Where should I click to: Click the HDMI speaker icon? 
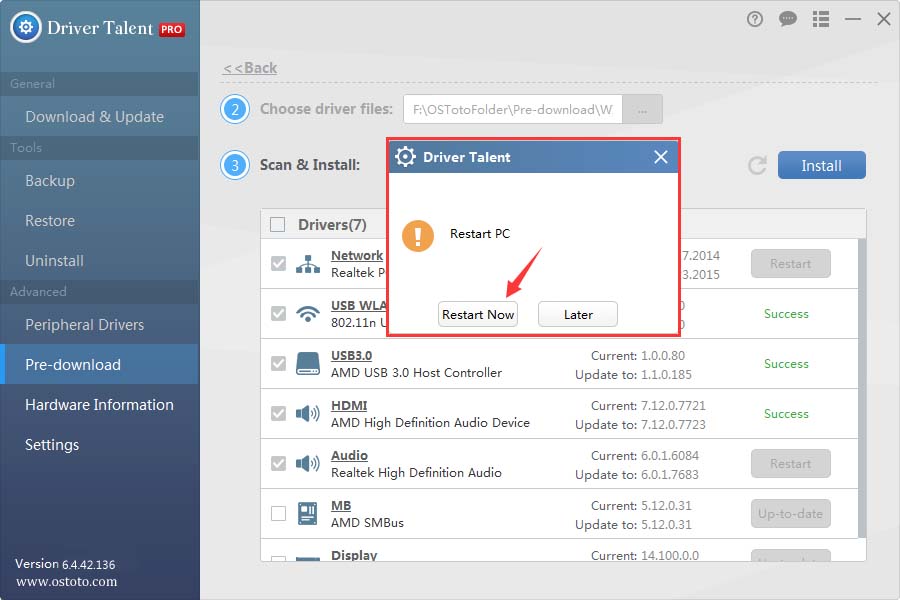pyautogui.click(x=308, y=413)
